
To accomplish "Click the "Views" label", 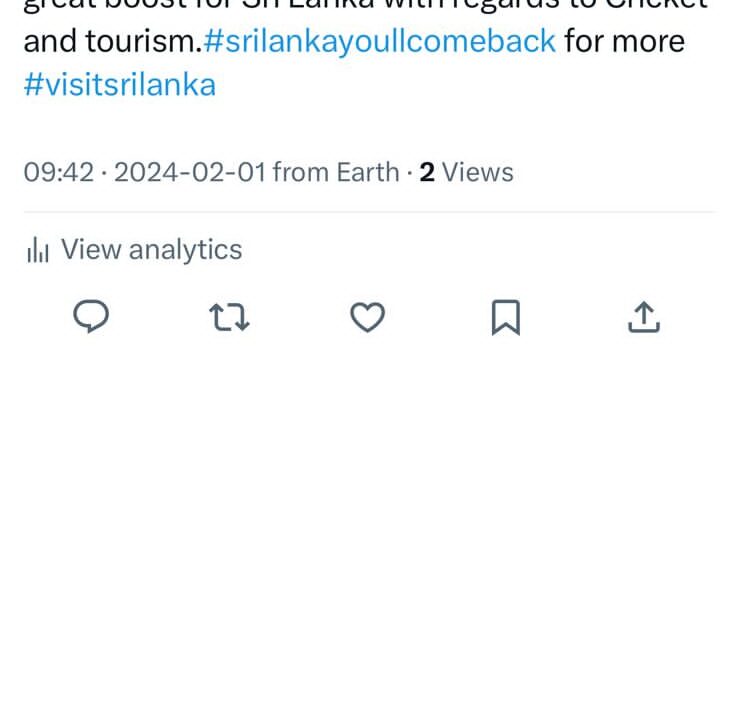I will 478,172.
